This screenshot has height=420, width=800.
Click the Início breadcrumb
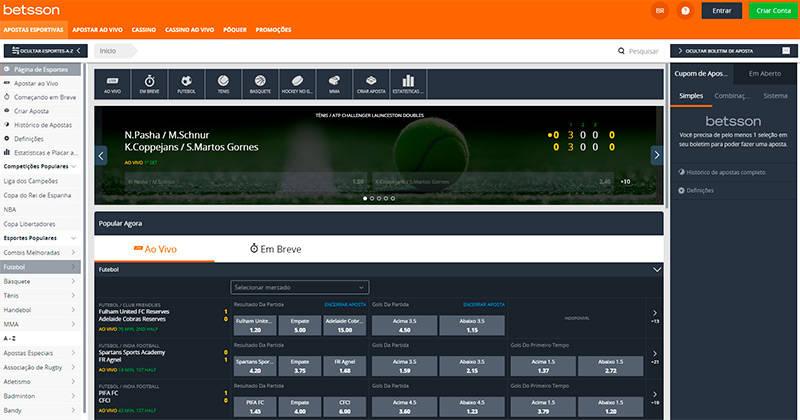(x=108, y=51)
